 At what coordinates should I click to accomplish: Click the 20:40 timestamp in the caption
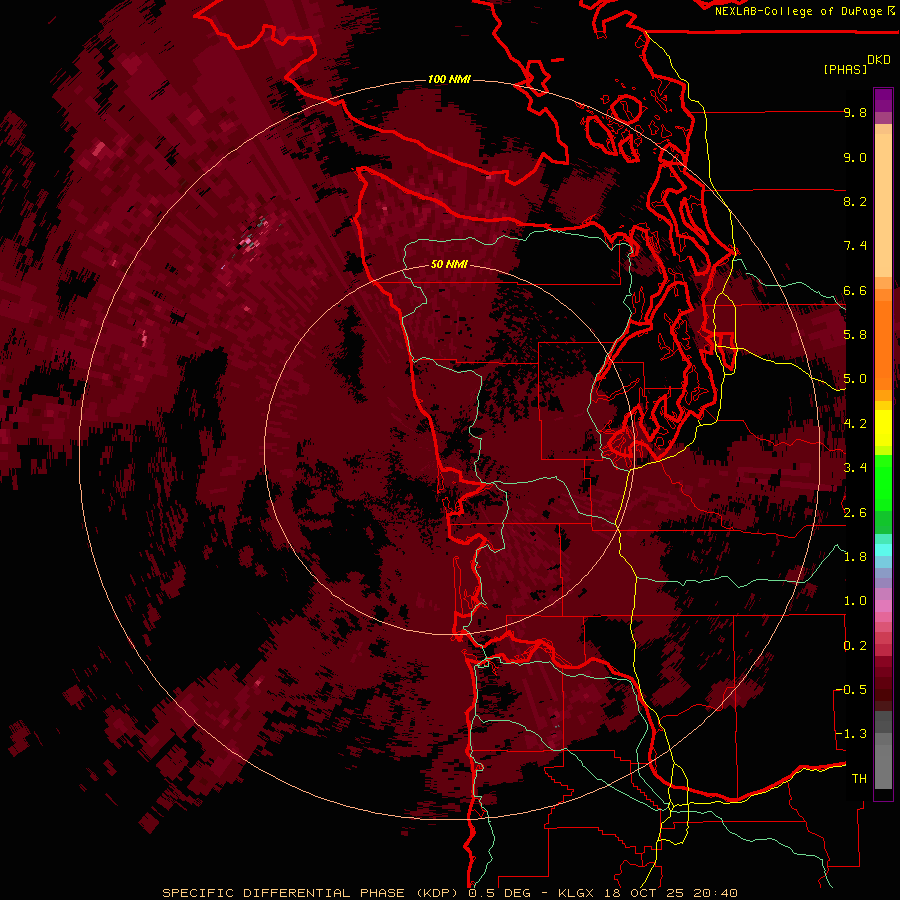click(x=715, y=893)
